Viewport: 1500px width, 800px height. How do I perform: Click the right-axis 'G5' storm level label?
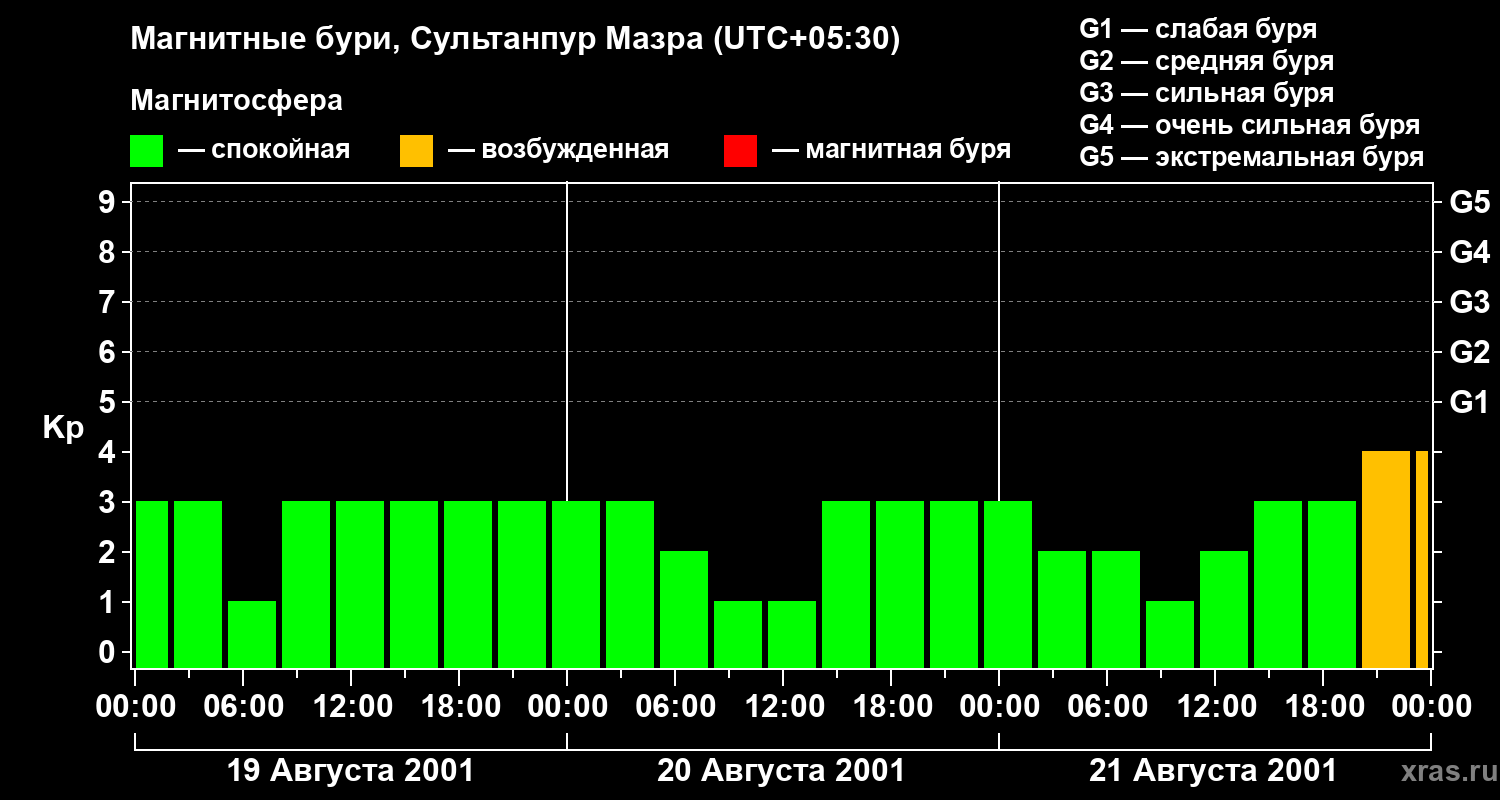click(x=1469, y=203)
